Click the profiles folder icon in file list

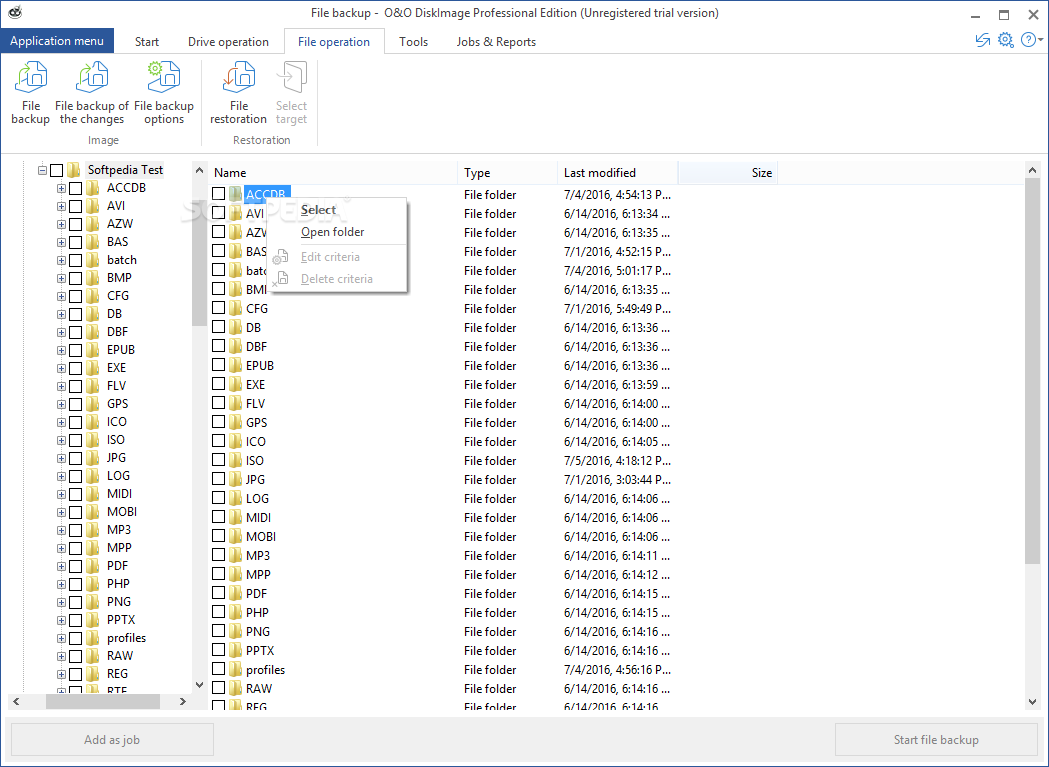(x=235, y=669)
